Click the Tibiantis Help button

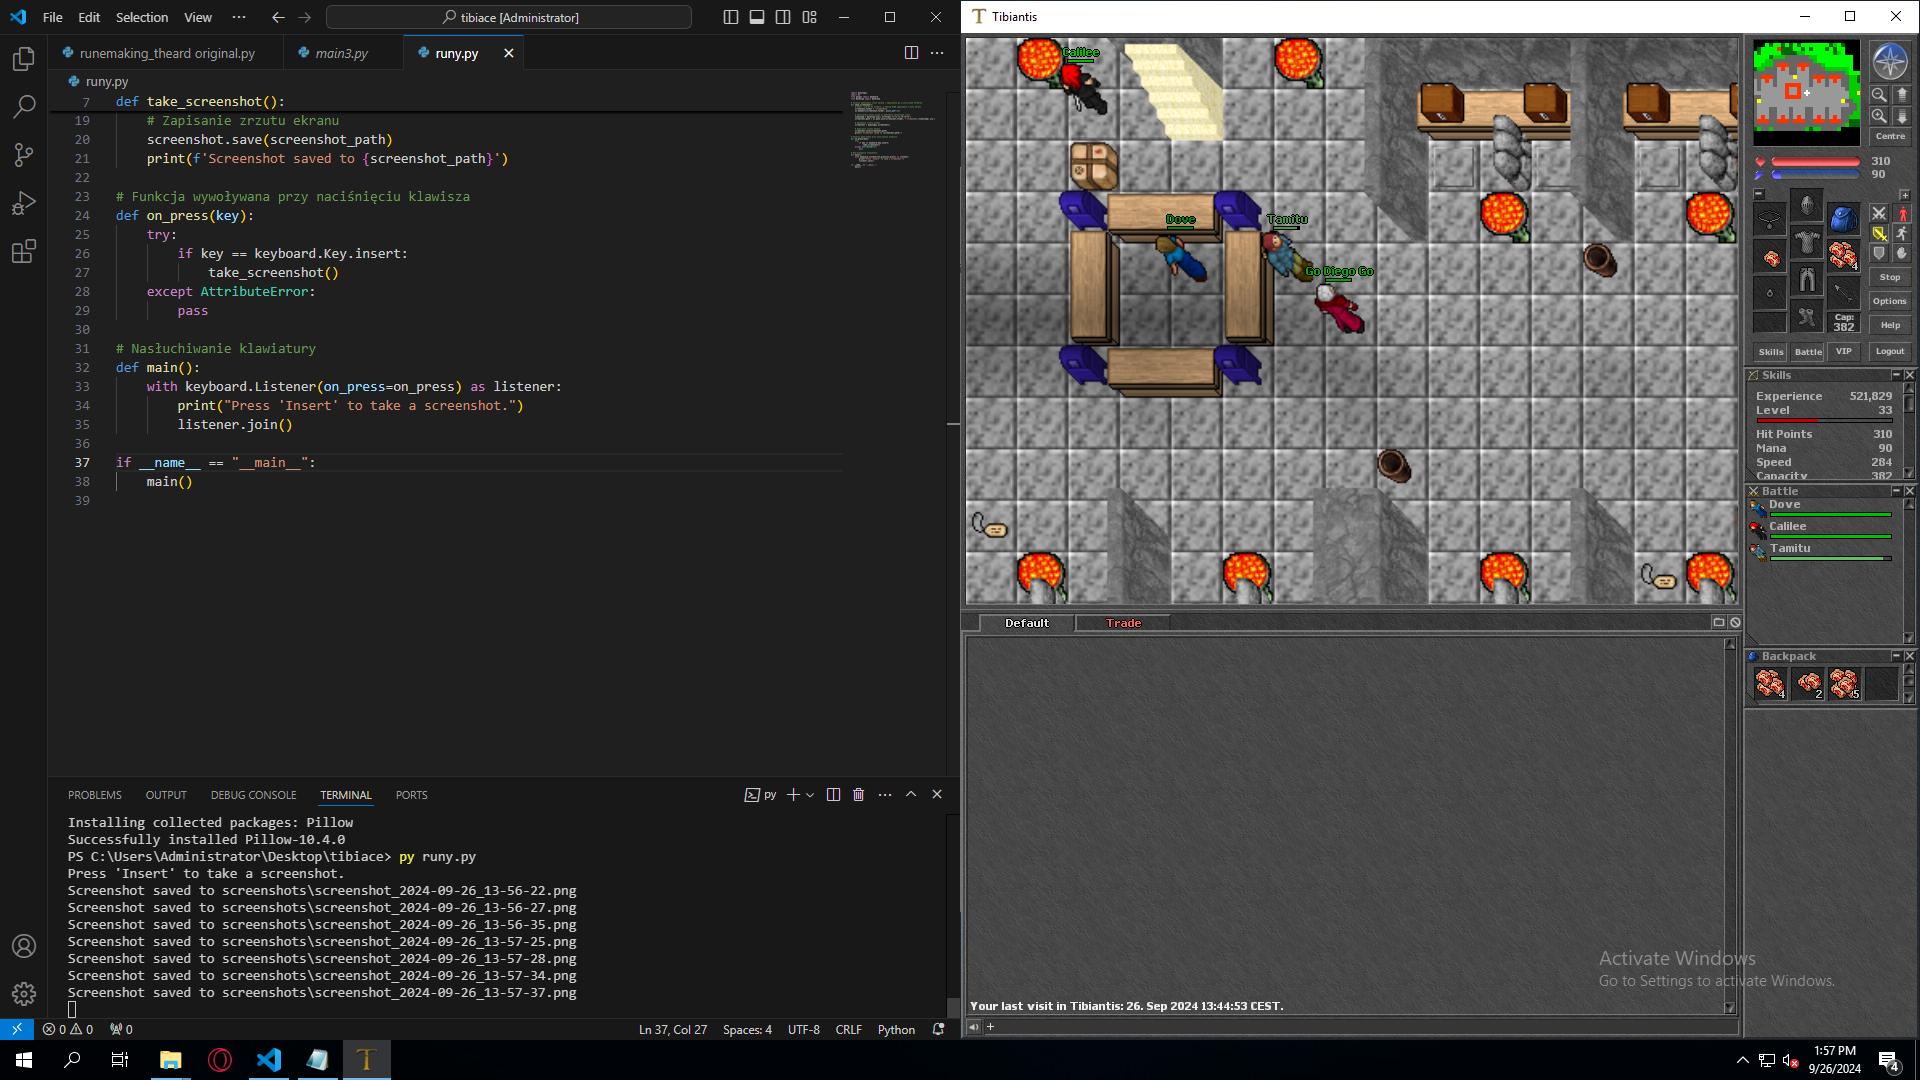[x=1890, y=325]
